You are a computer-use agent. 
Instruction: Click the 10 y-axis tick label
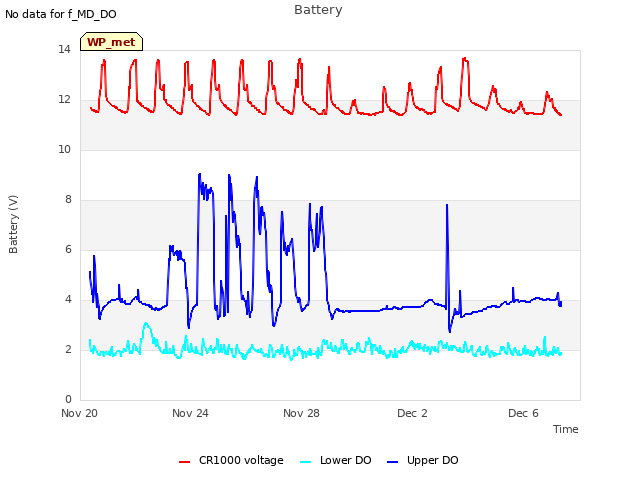point(64,150)
